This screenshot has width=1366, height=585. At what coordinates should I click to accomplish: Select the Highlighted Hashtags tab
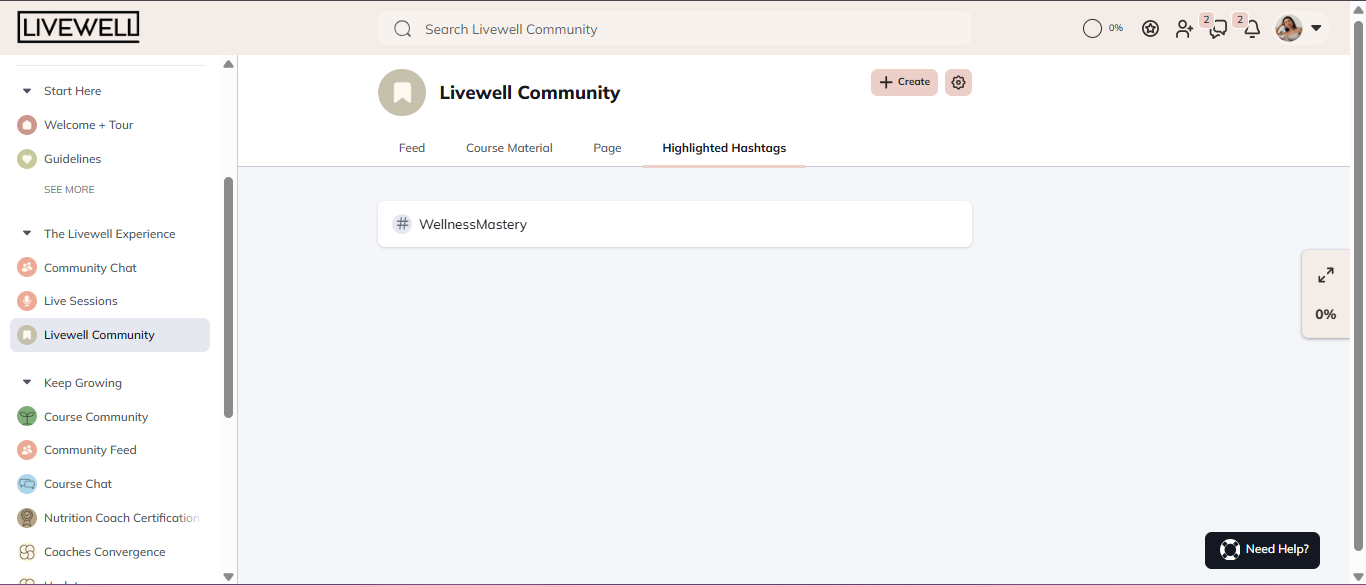click(x=724, y=148)
